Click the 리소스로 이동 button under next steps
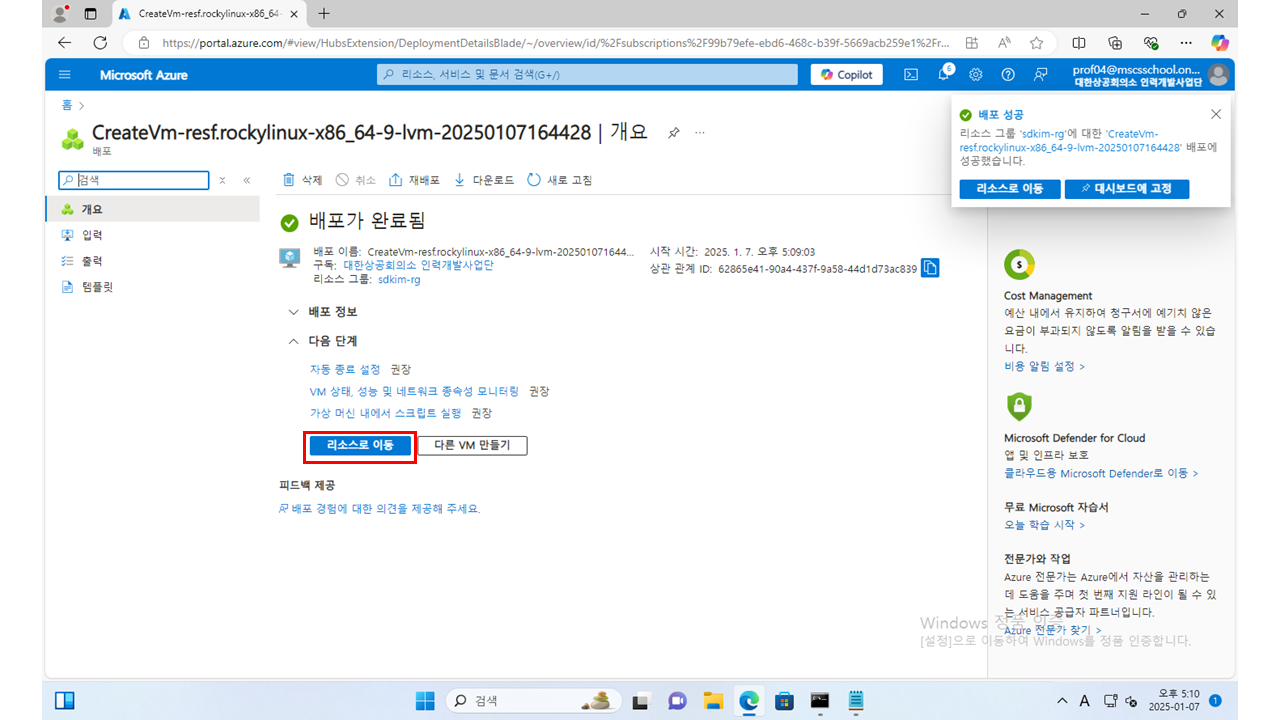 tap(360, 445)
